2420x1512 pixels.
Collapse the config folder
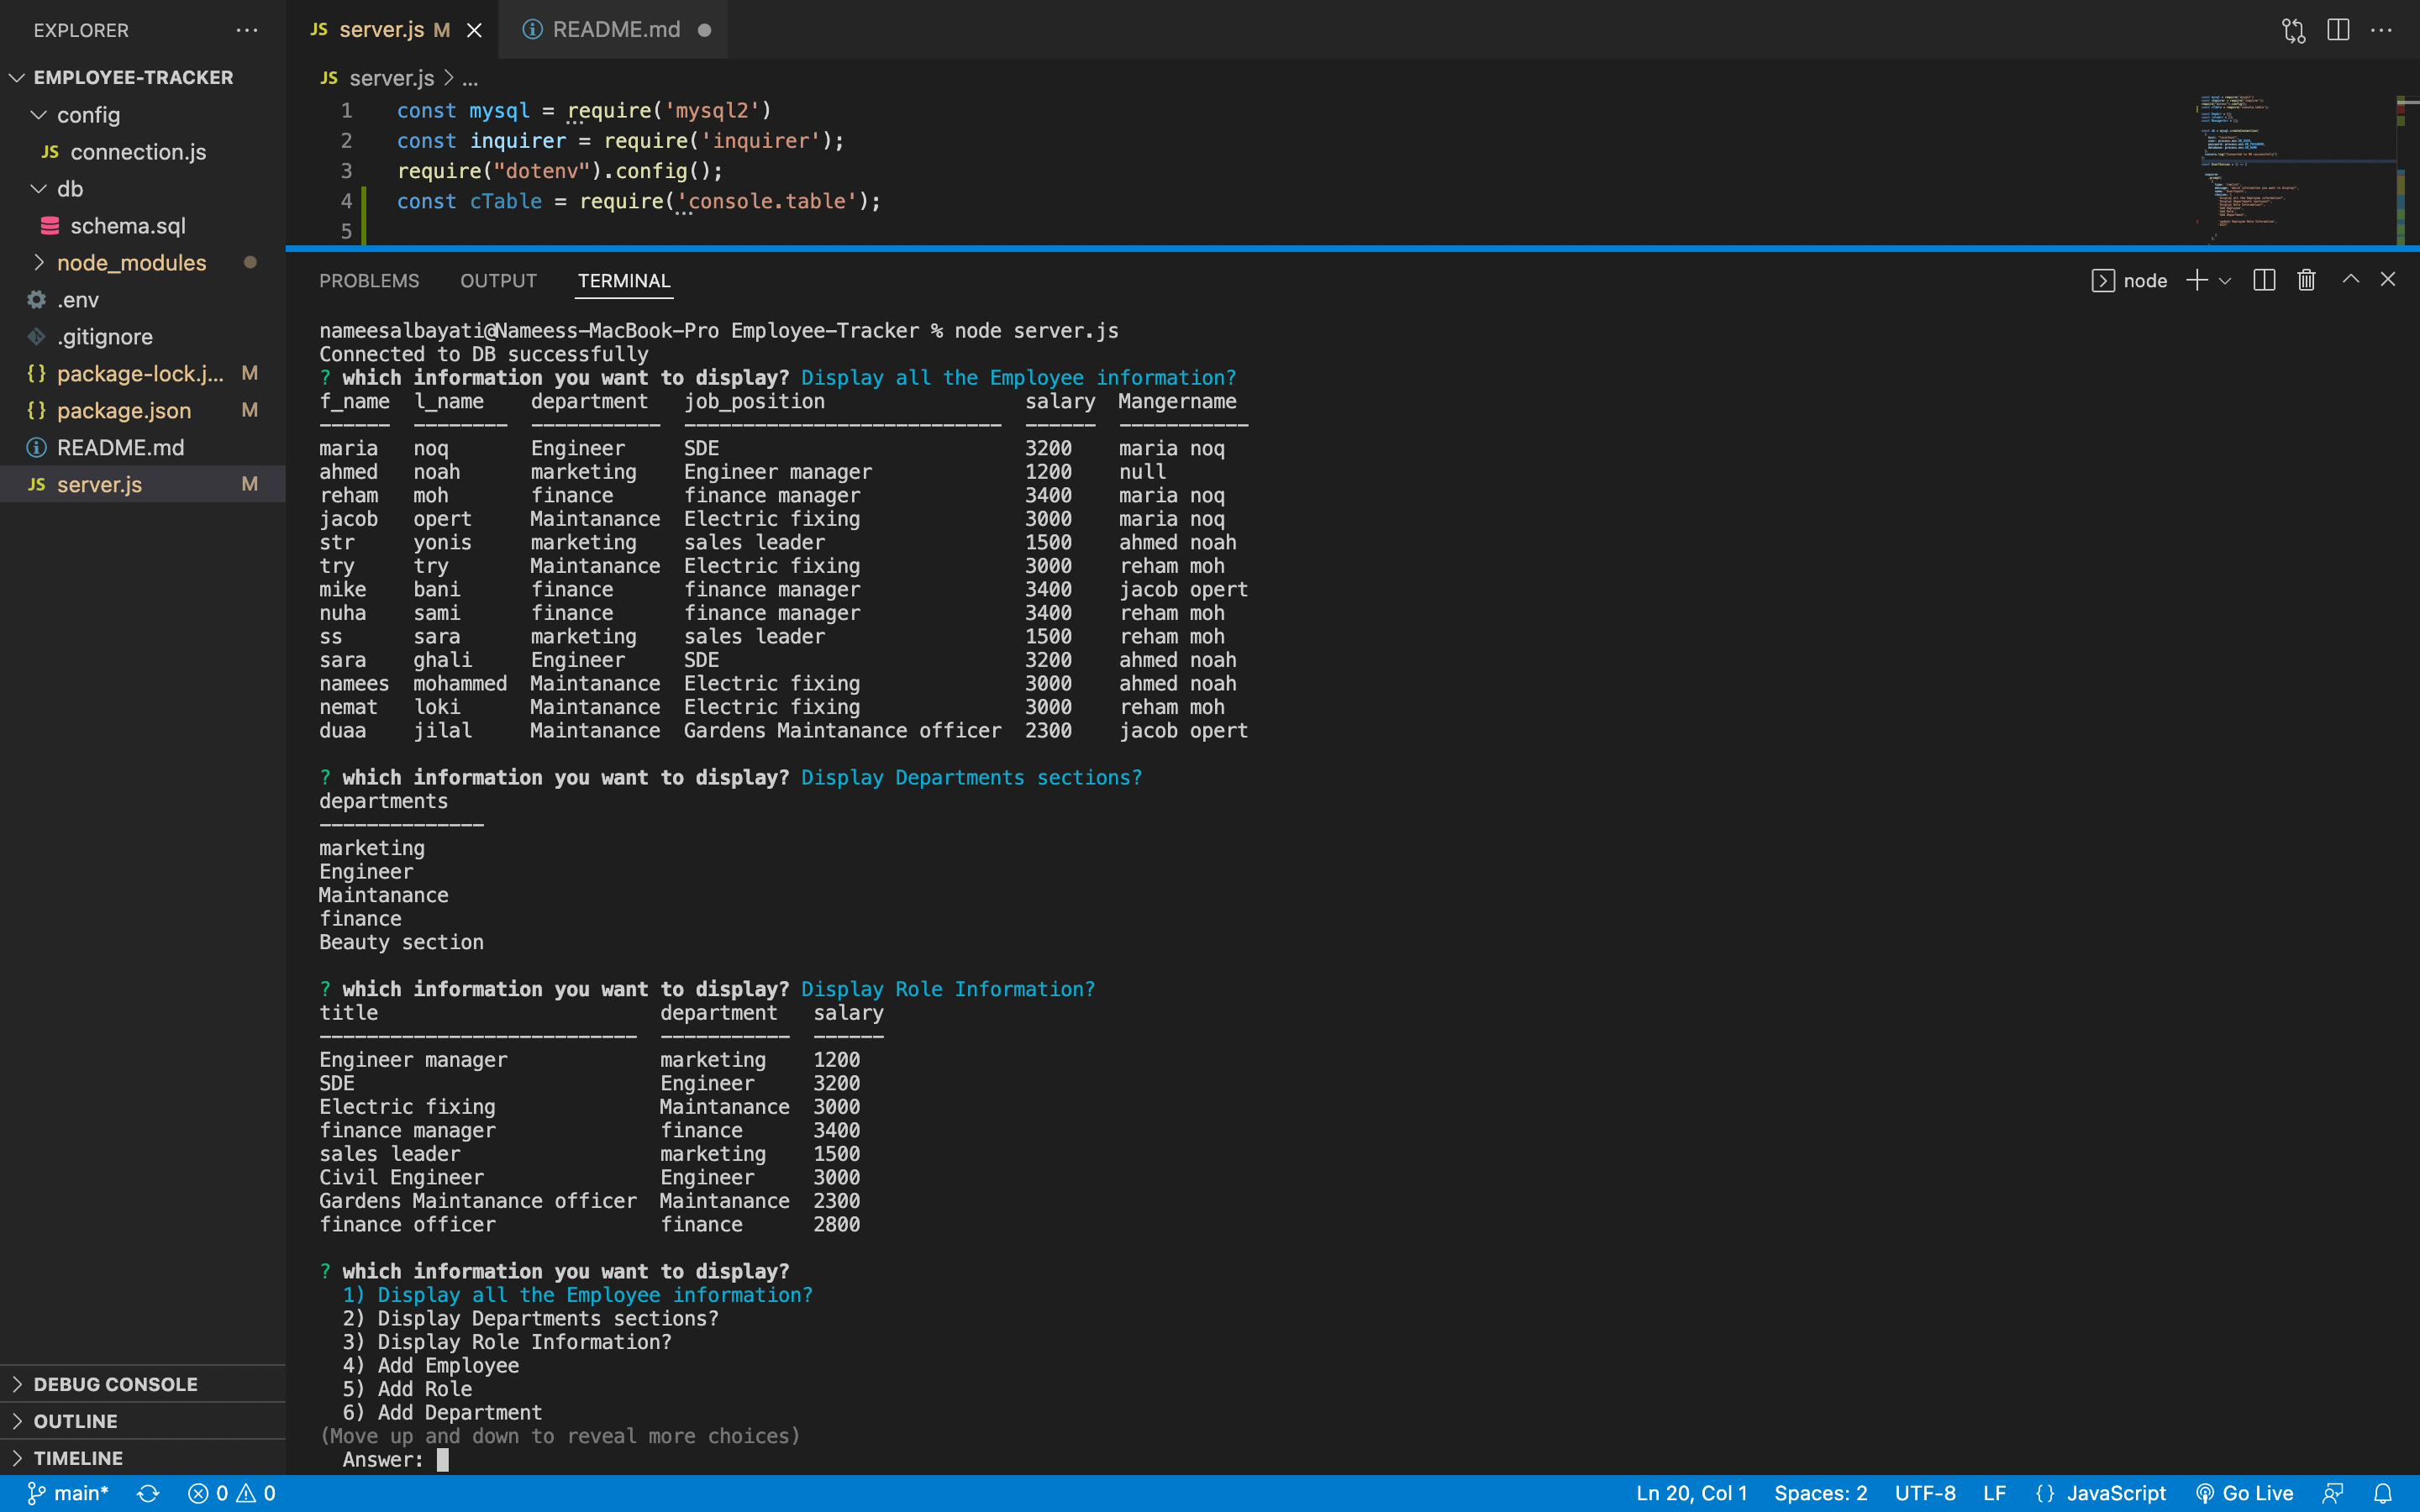[x=90, y=115]
